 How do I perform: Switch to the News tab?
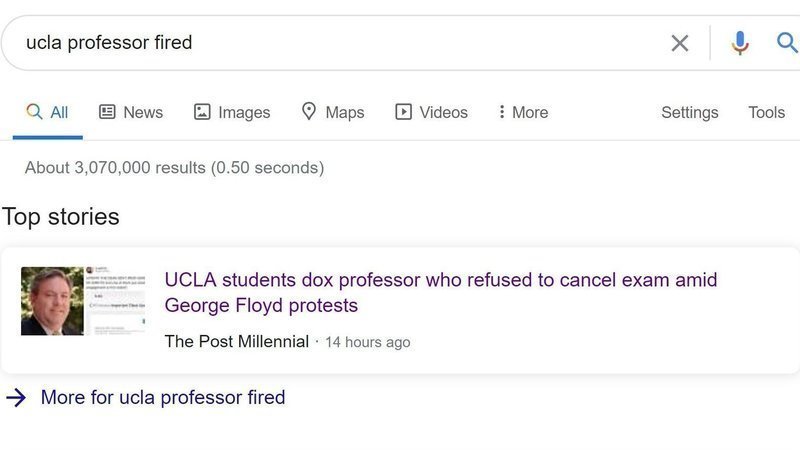(x=143, y=112)
